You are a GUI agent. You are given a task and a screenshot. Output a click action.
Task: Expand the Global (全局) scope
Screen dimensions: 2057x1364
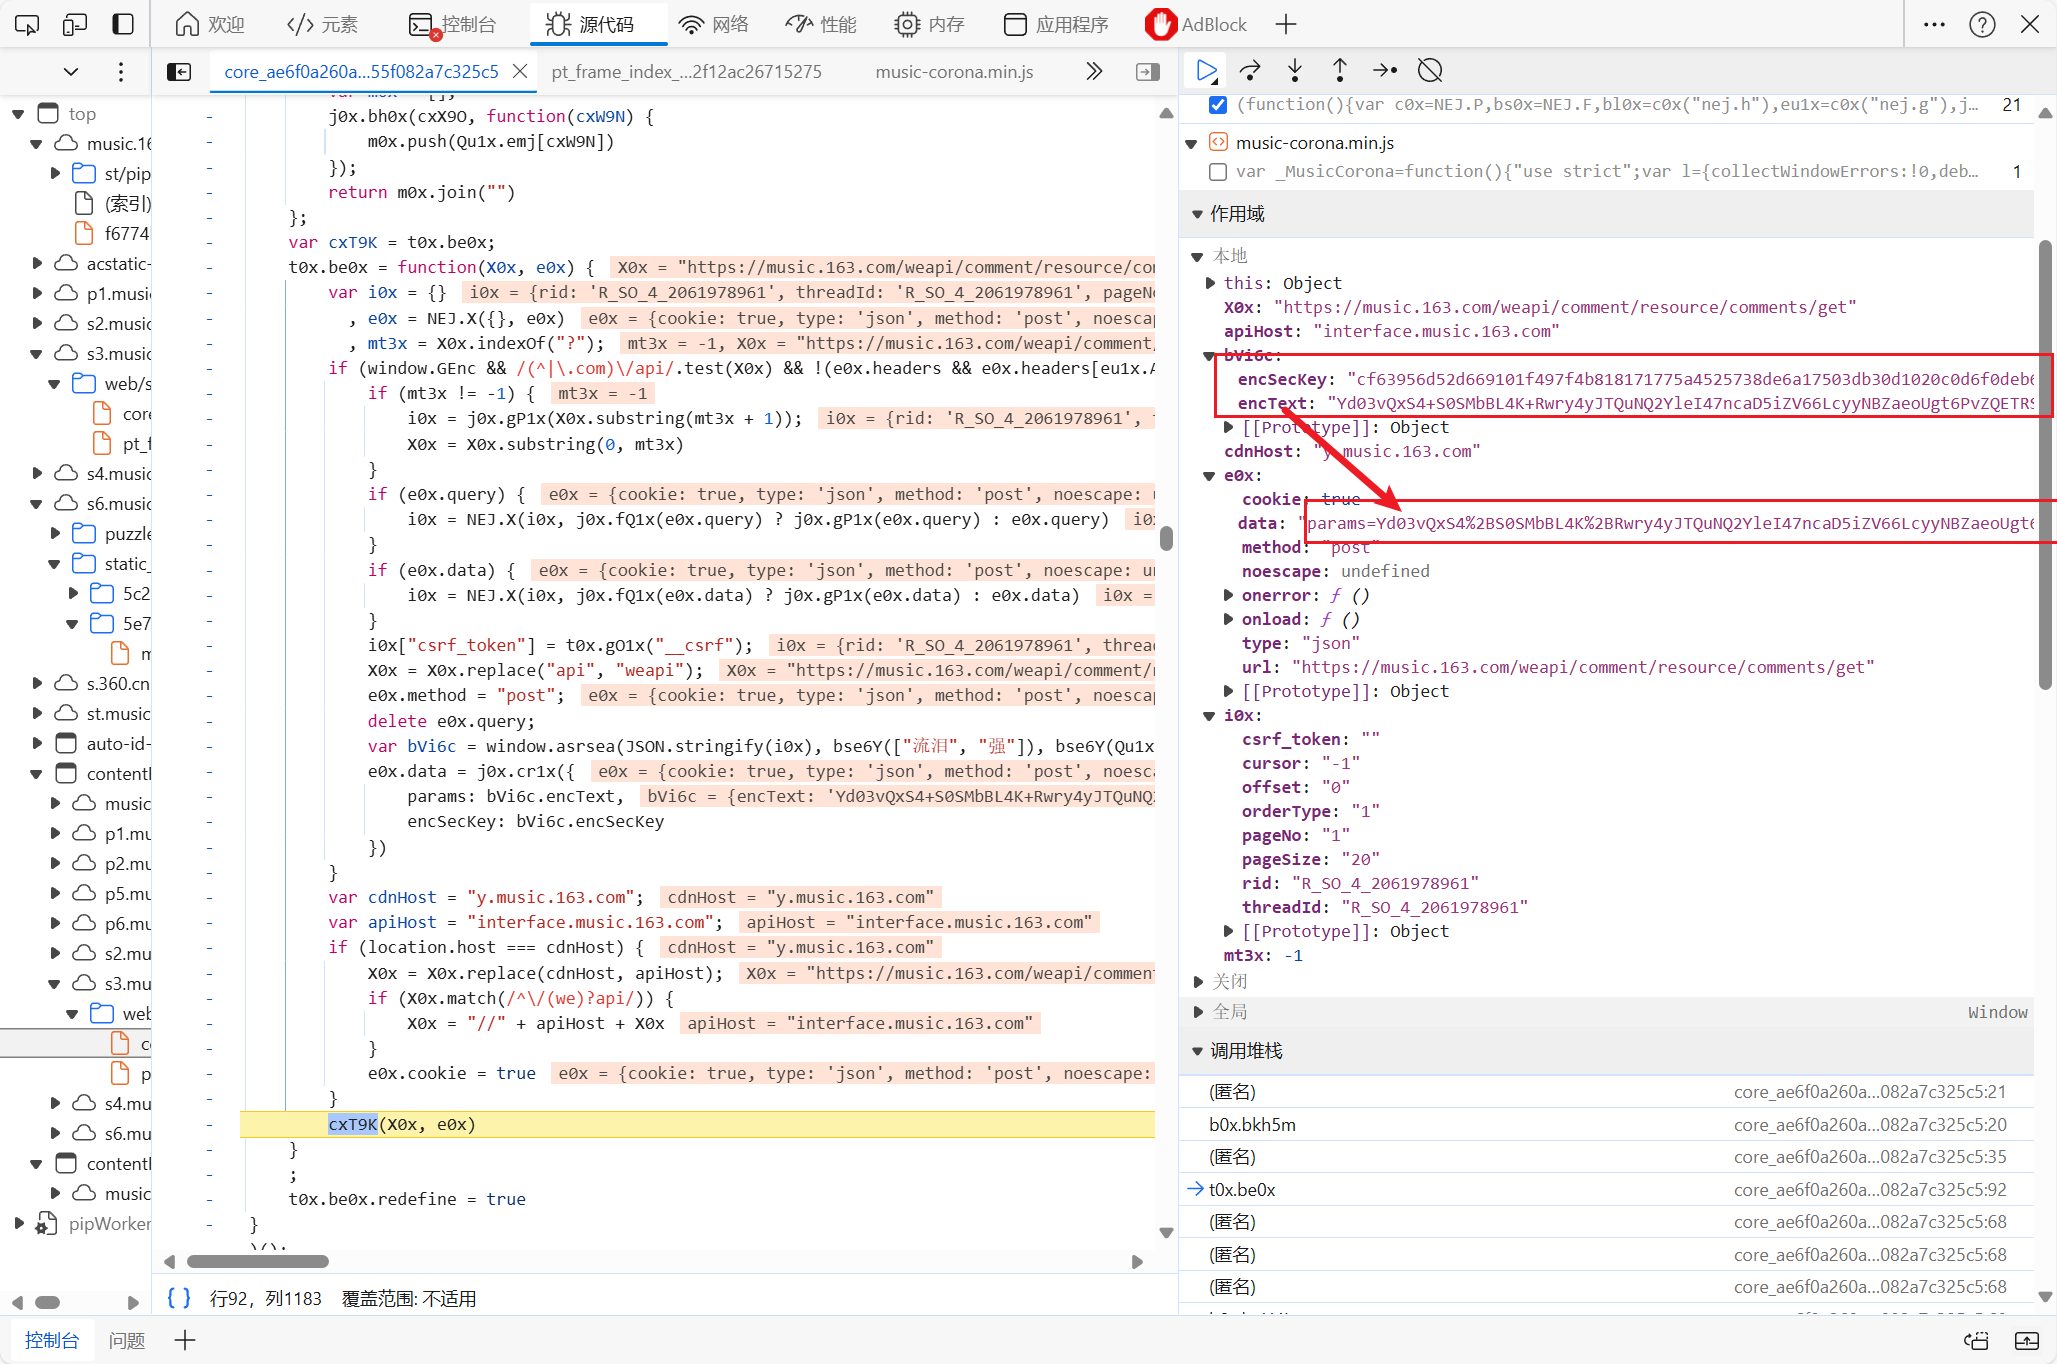[1198, 1012]
